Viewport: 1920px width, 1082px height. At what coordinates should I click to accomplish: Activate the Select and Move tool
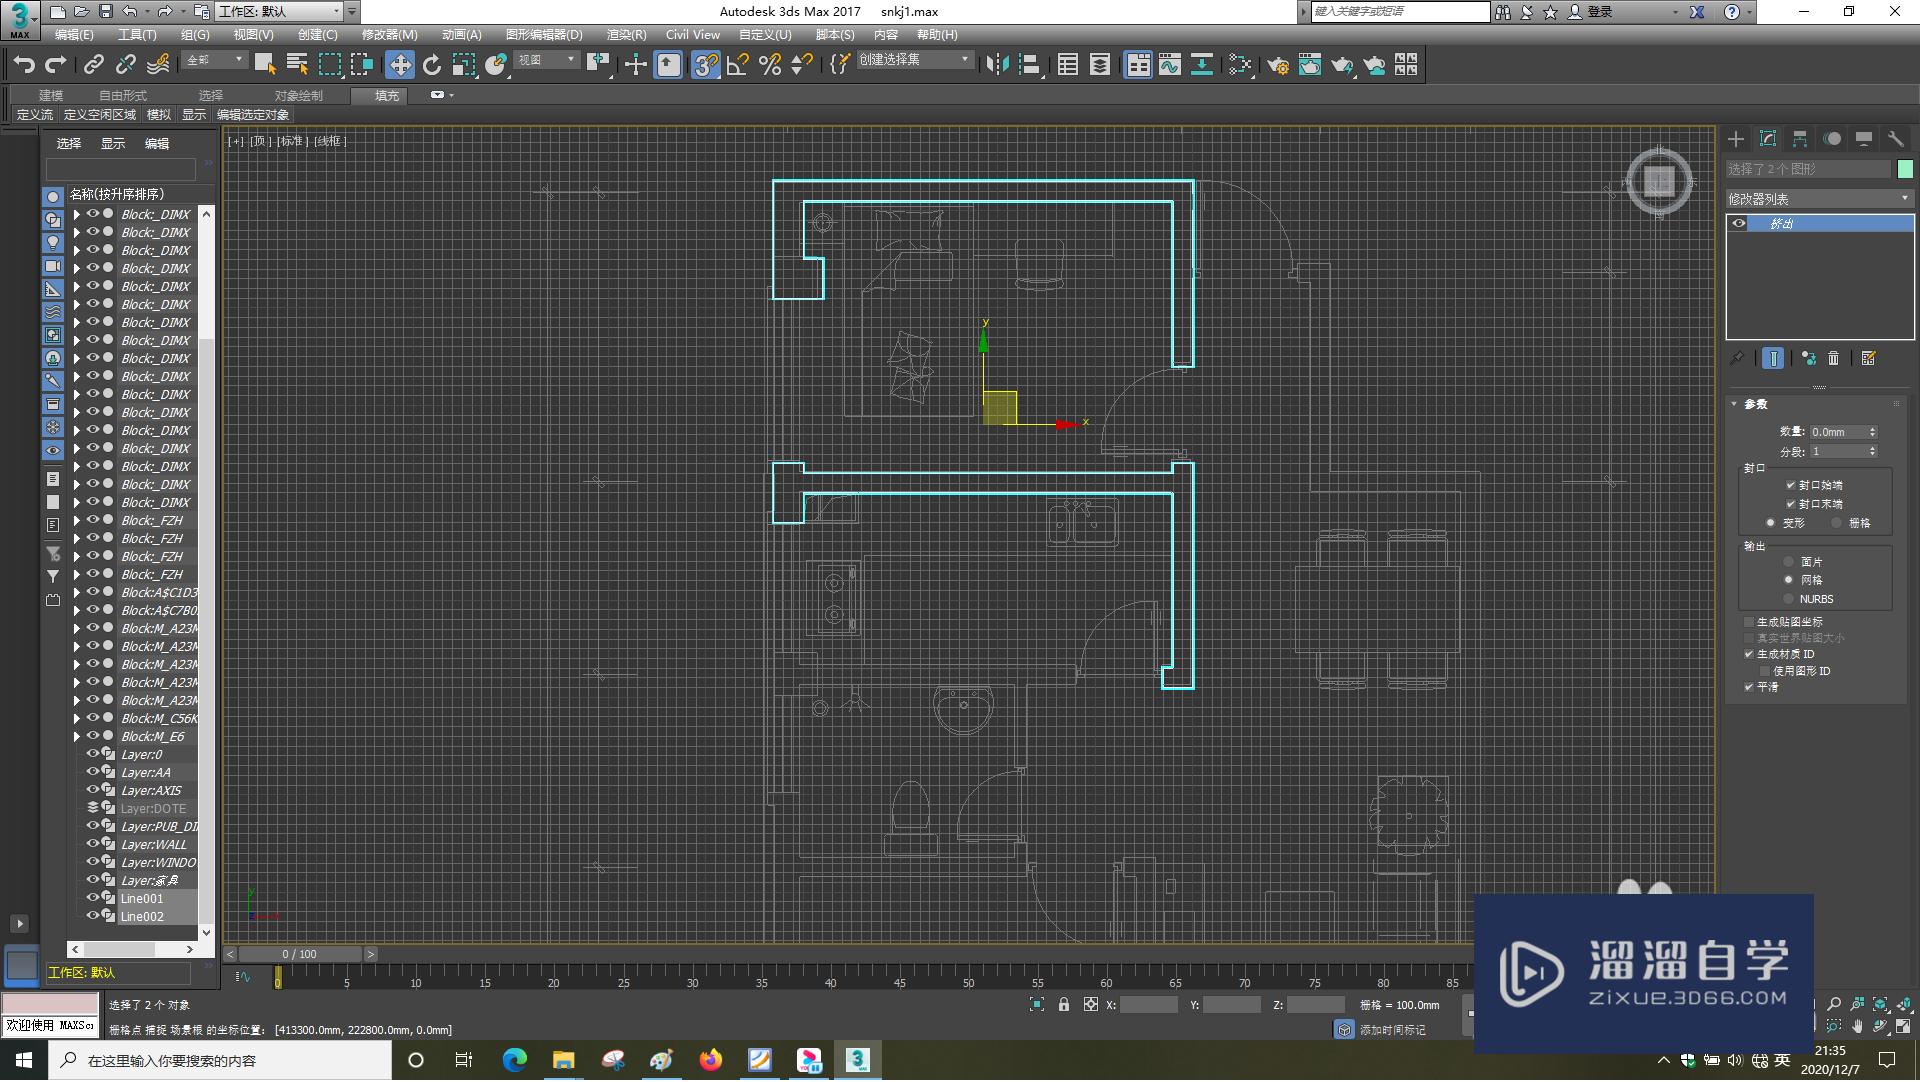(400, 65)
